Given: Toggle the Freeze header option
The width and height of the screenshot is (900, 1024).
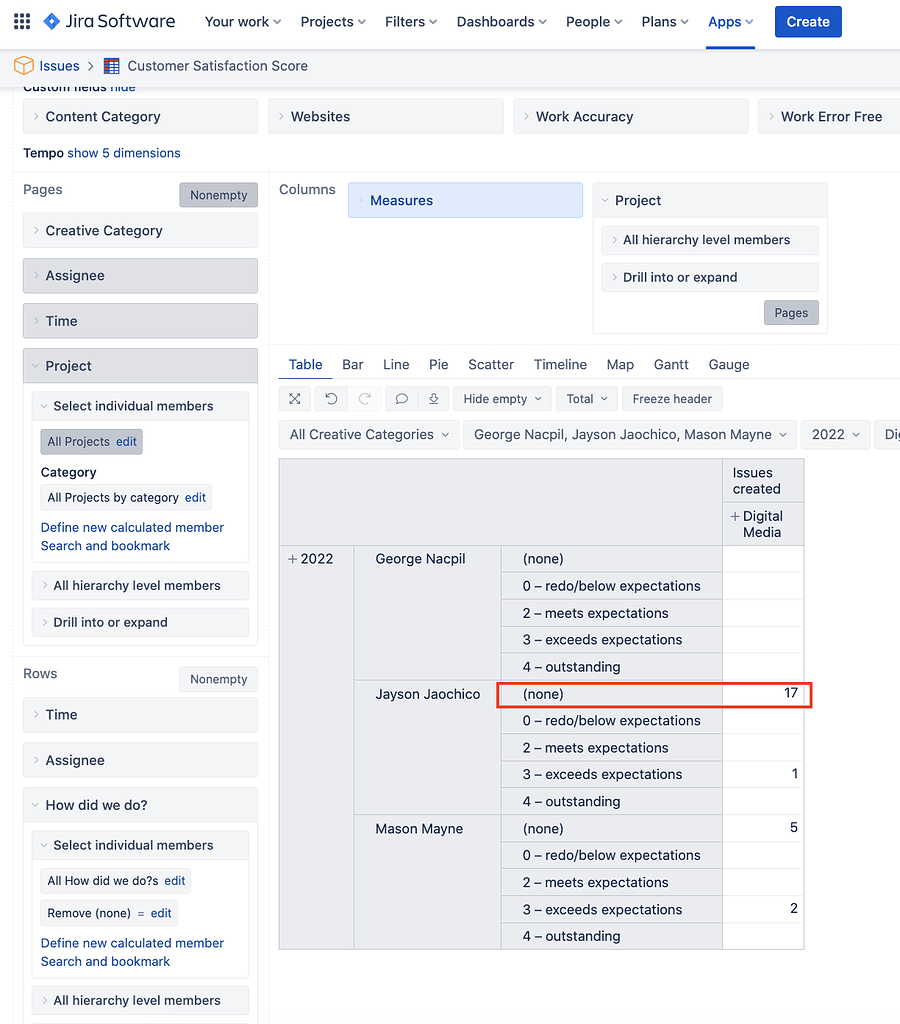Looking at the screenshot, I should click(x=671, y=399).
